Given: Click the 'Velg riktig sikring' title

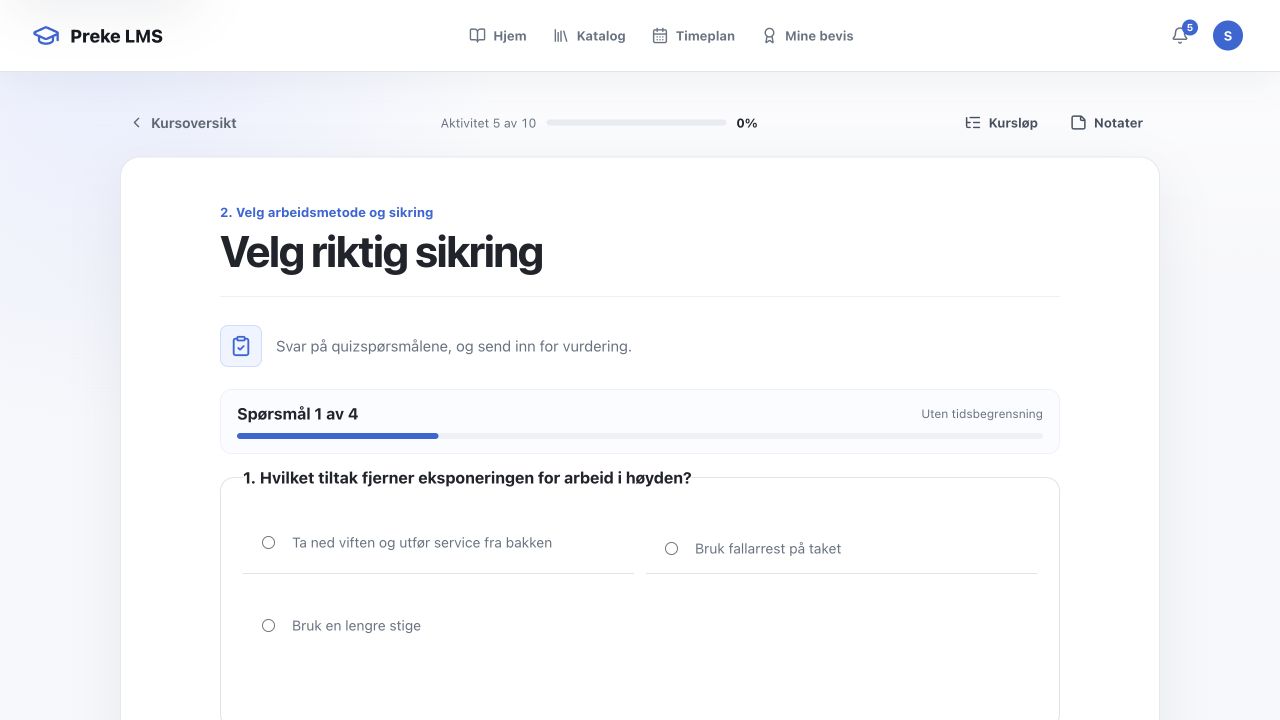Looking at the screenshot, I should click(x=381, y=253).
